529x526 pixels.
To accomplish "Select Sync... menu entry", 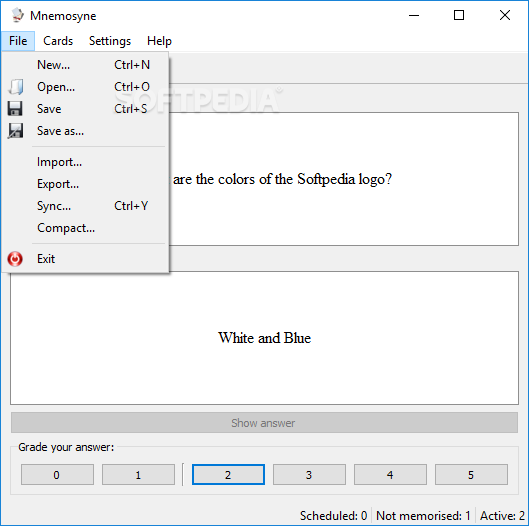I will click(85, 206).
